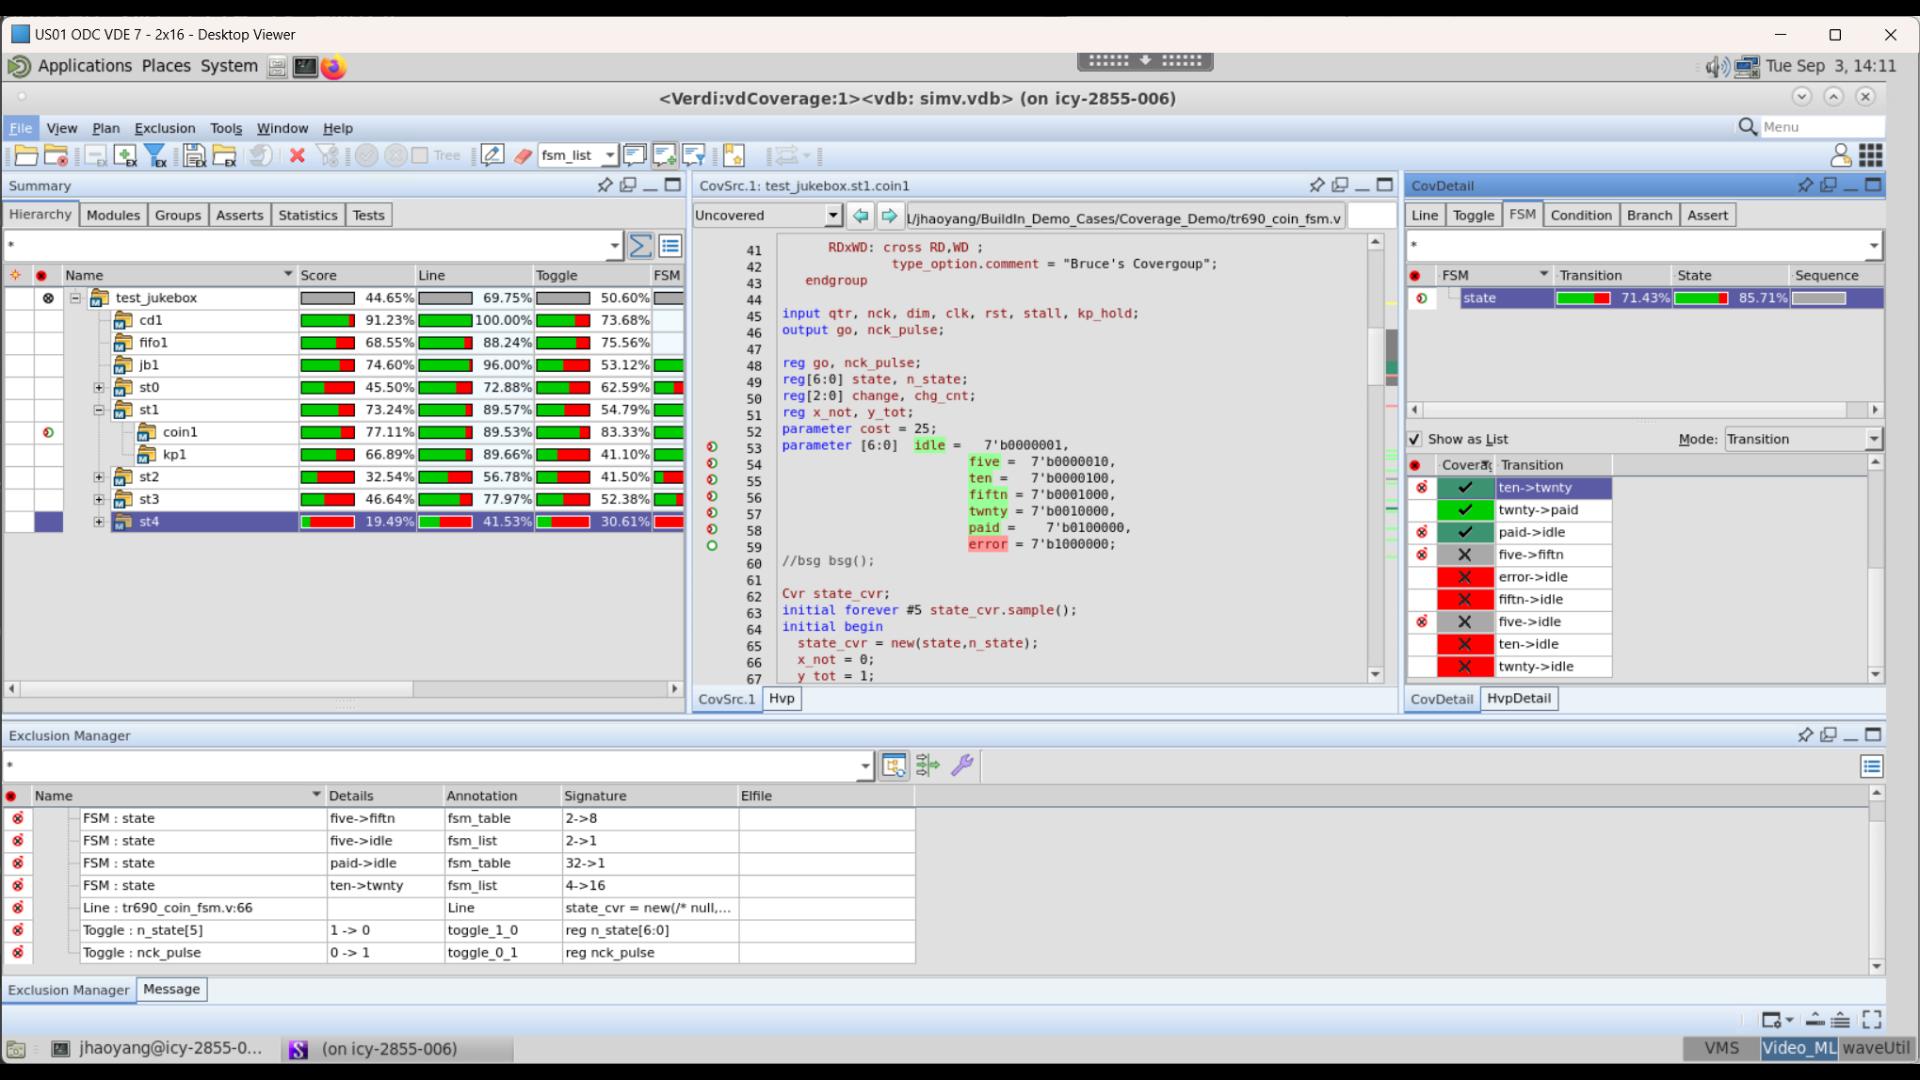Click the Menu search field
1920x1080 pixels.
click(x=1821, y=127)
